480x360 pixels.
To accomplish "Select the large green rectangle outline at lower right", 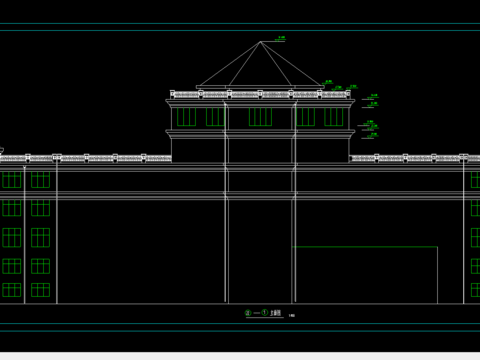I will click(x=365, y=275).
